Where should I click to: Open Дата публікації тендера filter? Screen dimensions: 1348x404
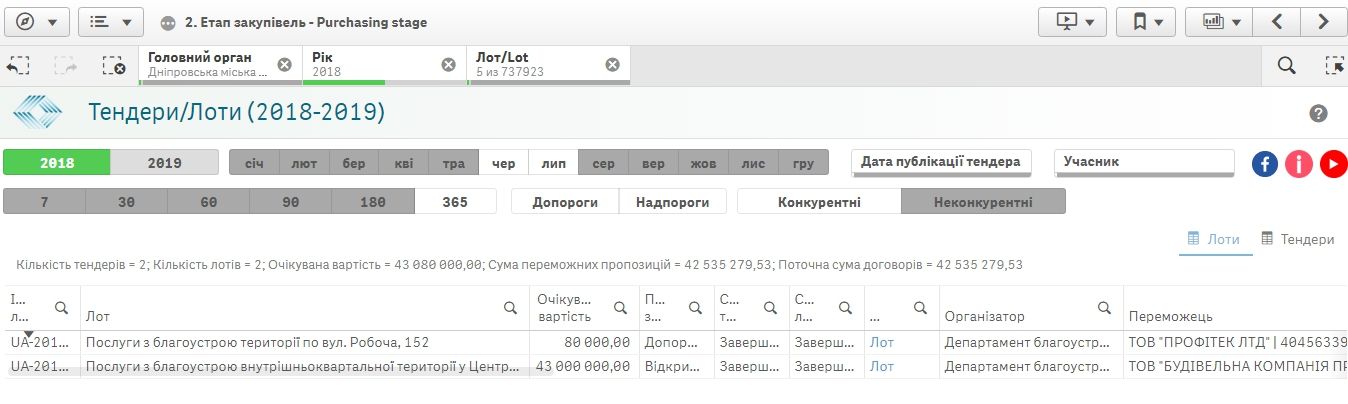click(941, 162)
